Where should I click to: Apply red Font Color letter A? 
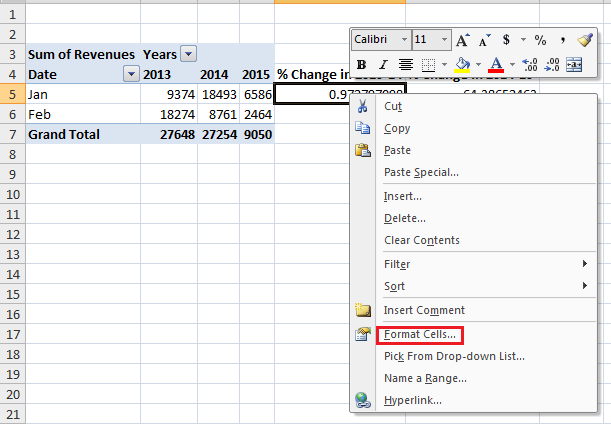click(496, 65)
